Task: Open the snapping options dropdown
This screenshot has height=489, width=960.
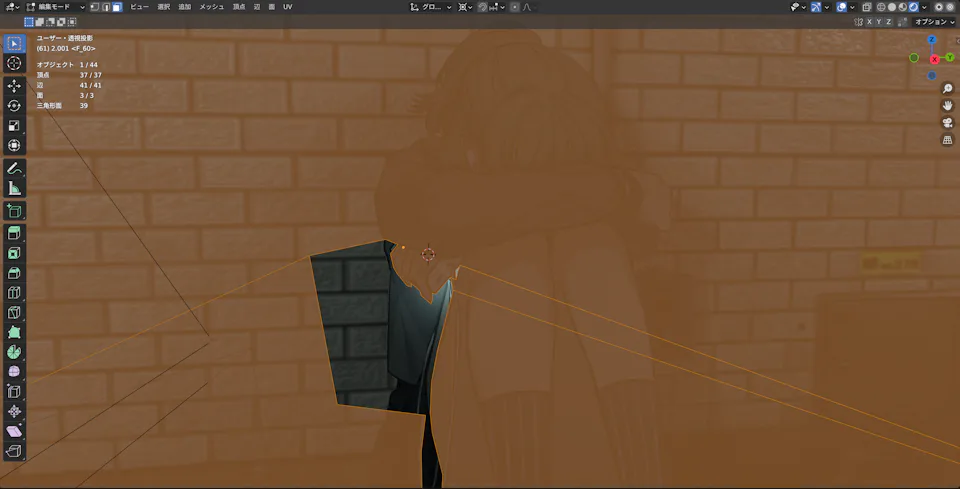Action: [x=497, y=7]
